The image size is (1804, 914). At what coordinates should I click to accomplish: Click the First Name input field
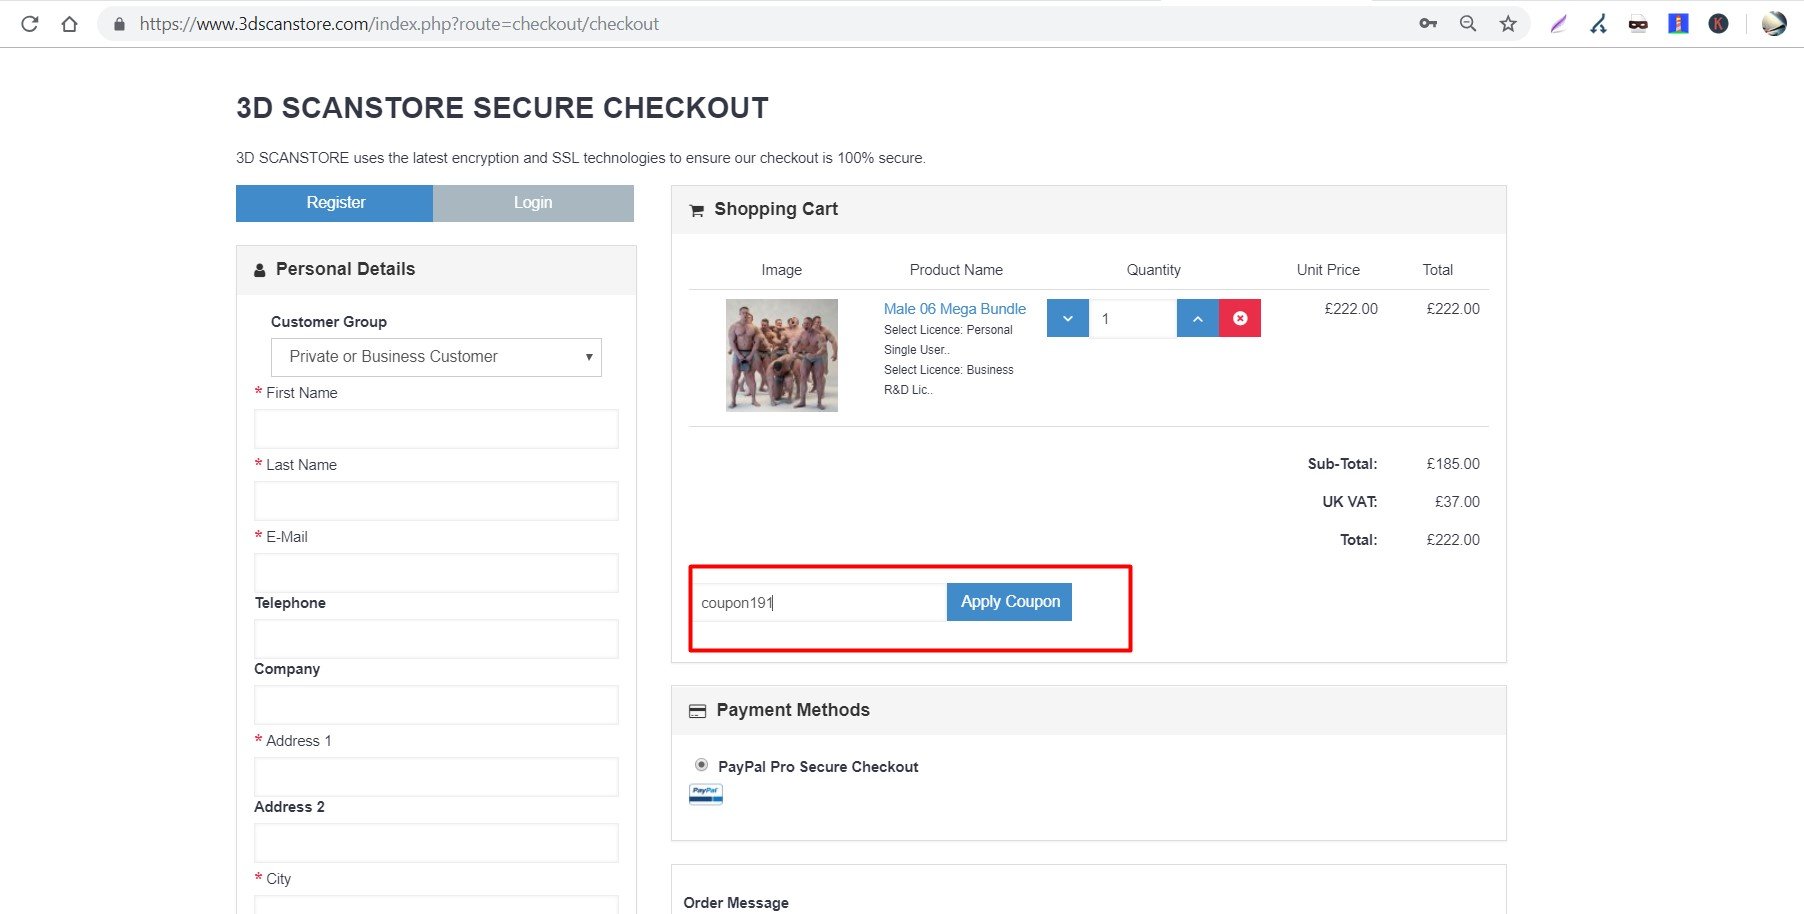coord(436,428)
